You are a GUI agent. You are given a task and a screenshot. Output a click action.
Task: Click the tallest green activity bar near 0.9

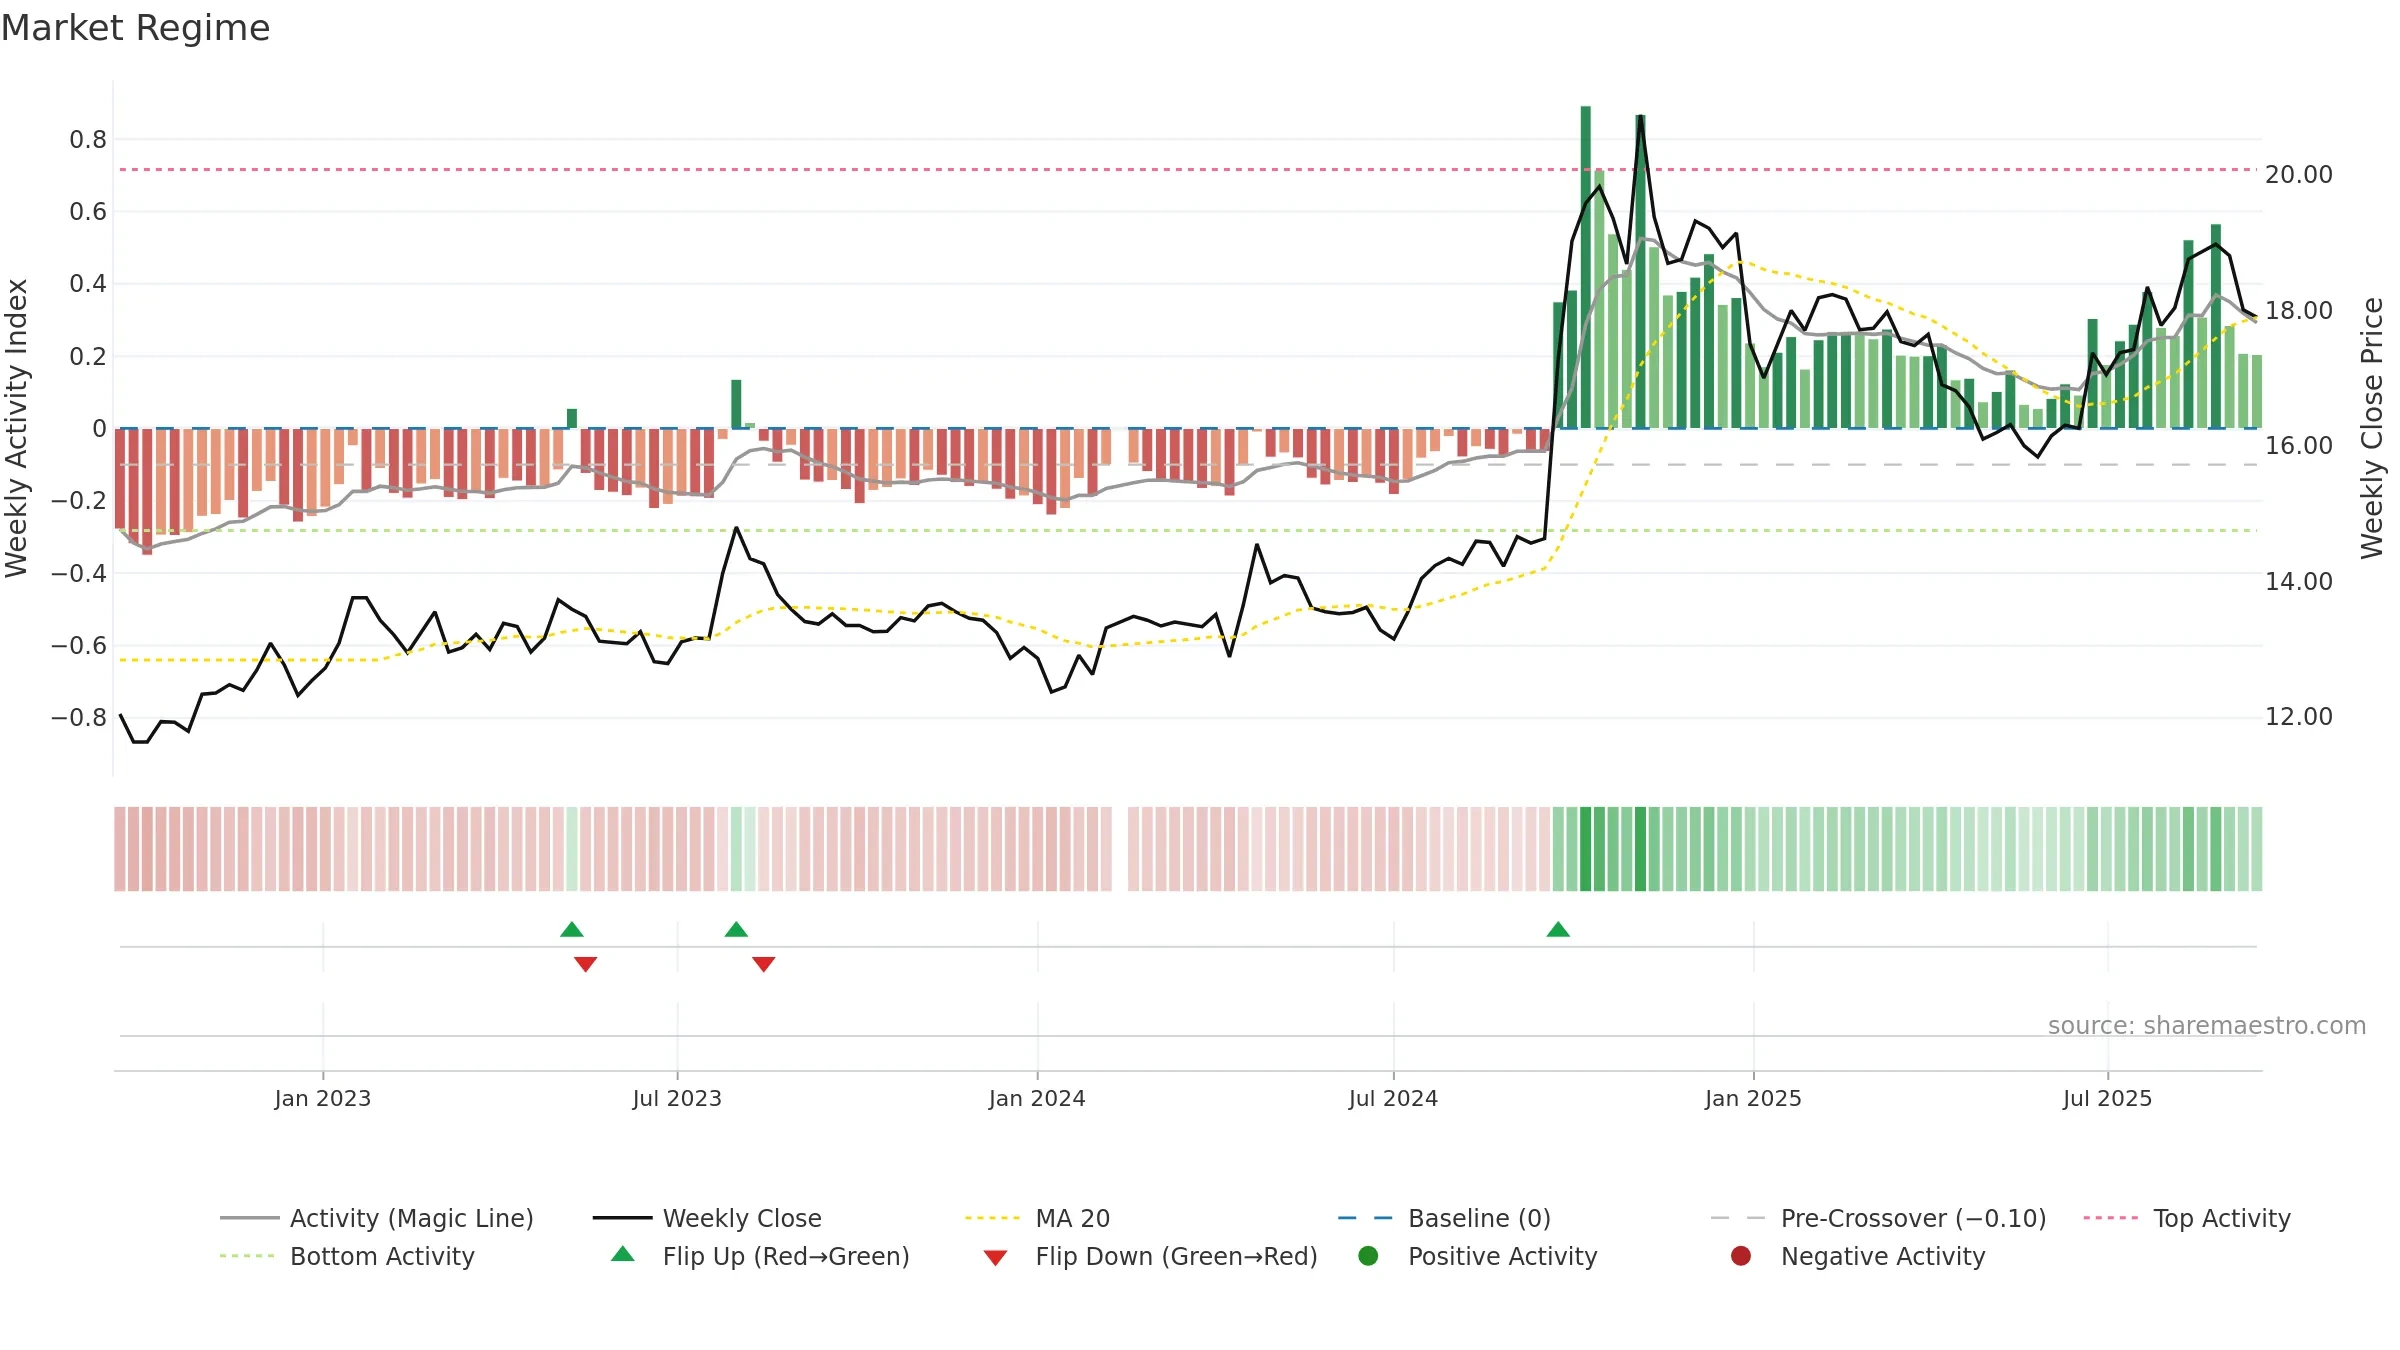pyautogui.click(x=1586, y=267)
